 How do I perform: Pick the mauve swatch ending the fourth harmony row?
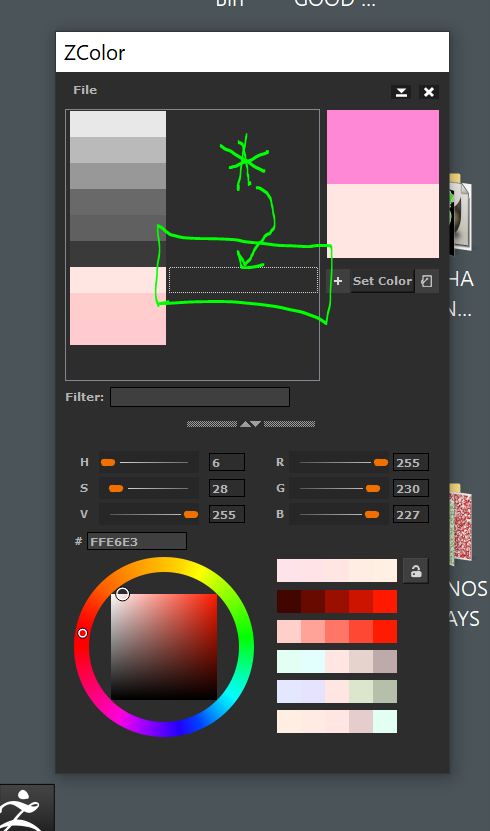[x=385, y=661]
